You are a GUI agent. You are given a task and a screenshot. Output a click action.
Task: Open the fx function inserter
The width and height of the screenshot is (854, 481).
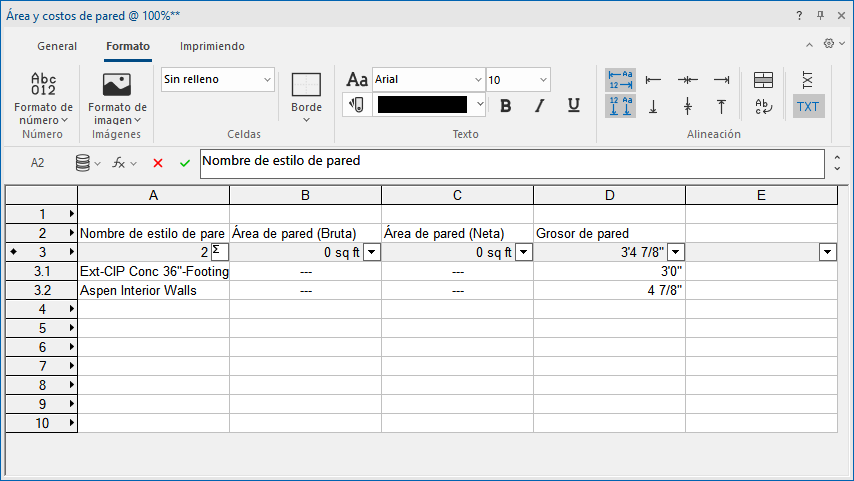tap(119, 162)
